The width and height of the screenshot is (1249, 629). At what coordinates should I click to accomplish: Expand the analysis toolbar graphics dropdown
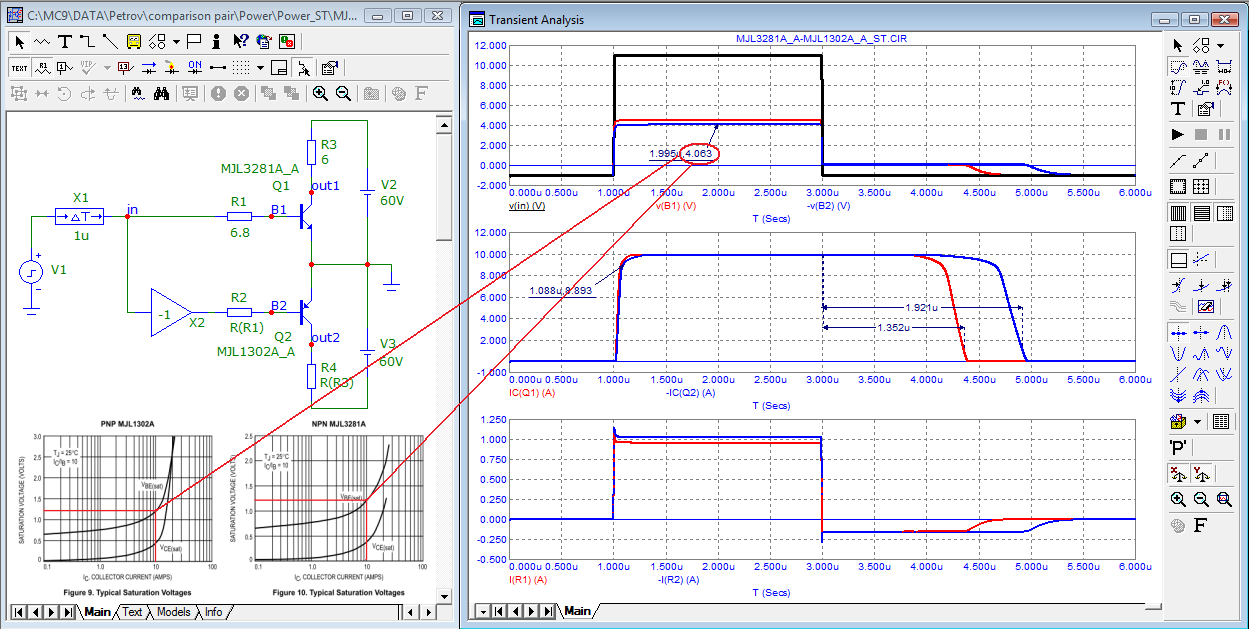point(1221,45)
